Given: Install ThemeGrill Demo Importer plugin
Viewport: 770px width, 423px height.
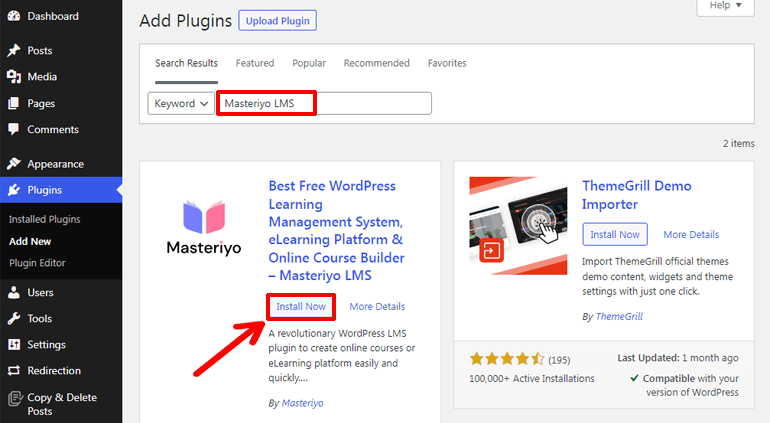Looking at the screenshot, I should point(615,234).
